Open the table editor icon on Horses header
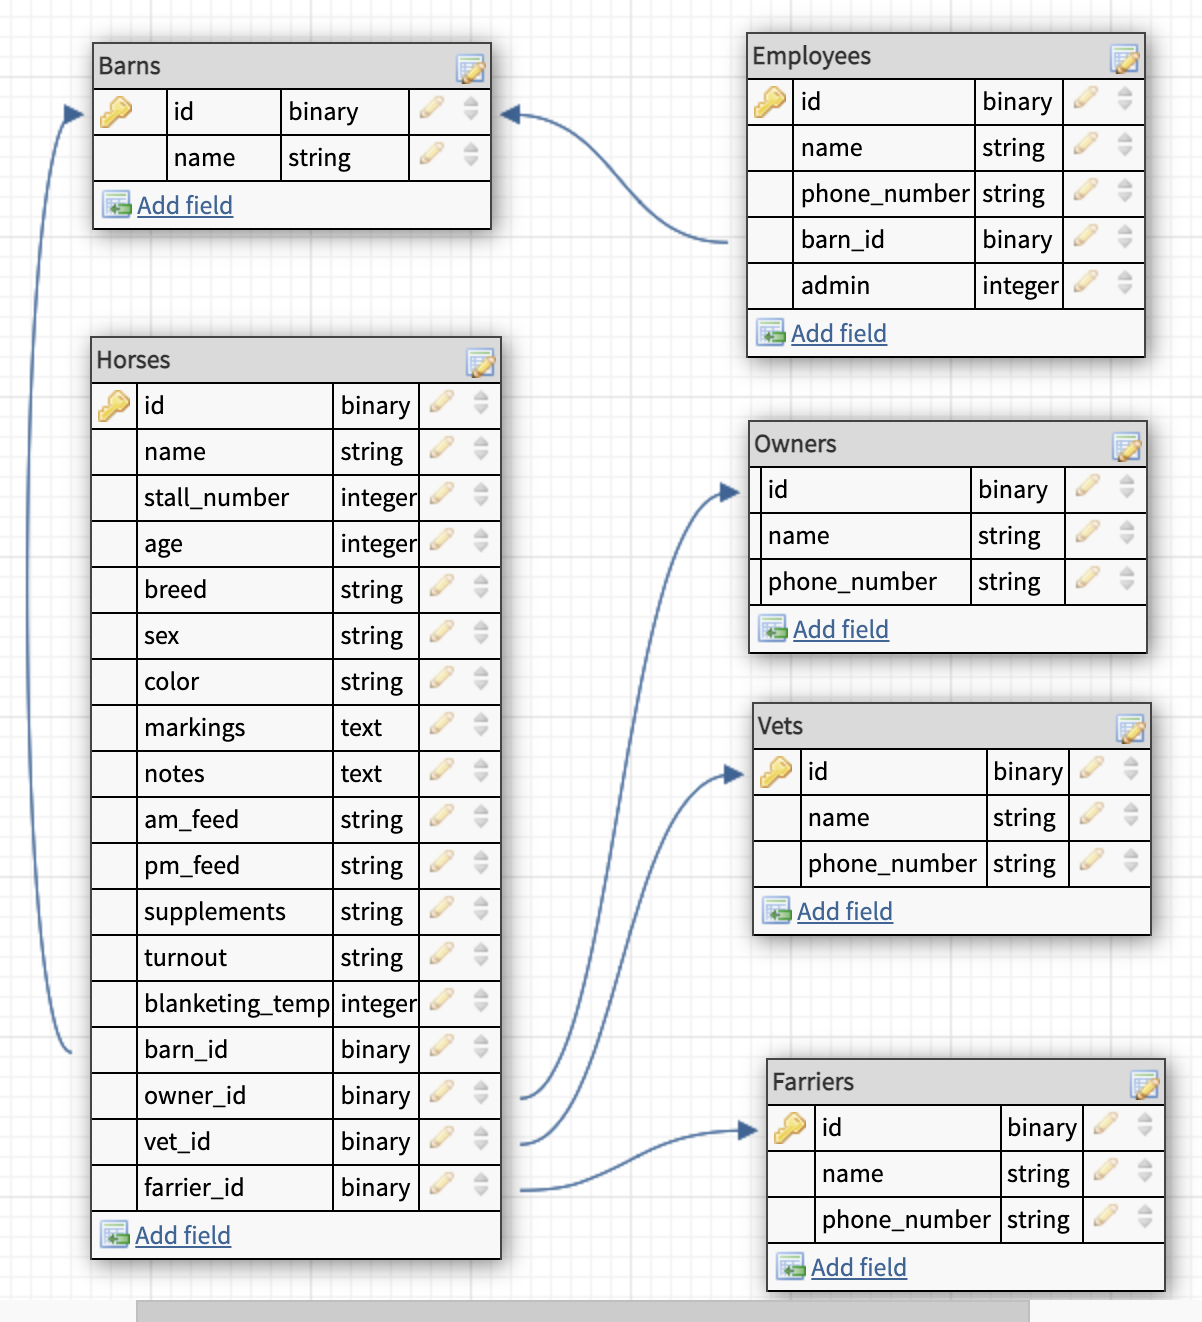The width and height of the screenshot is (1202, 1322). click(x=481, y=361)
